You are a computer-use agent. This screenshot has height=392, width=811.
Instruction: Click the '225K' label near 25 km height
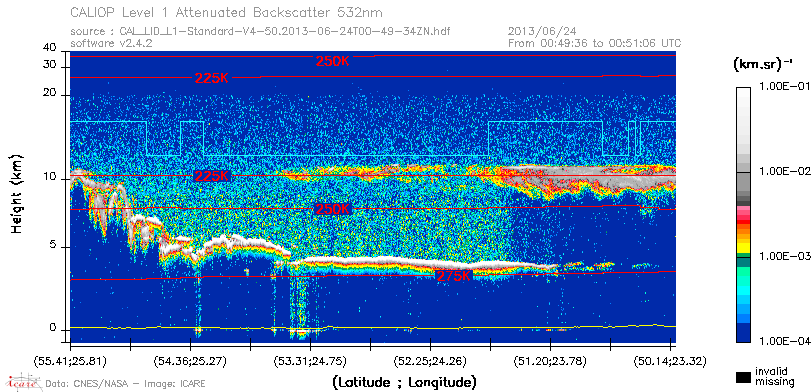tap(212, 78)
